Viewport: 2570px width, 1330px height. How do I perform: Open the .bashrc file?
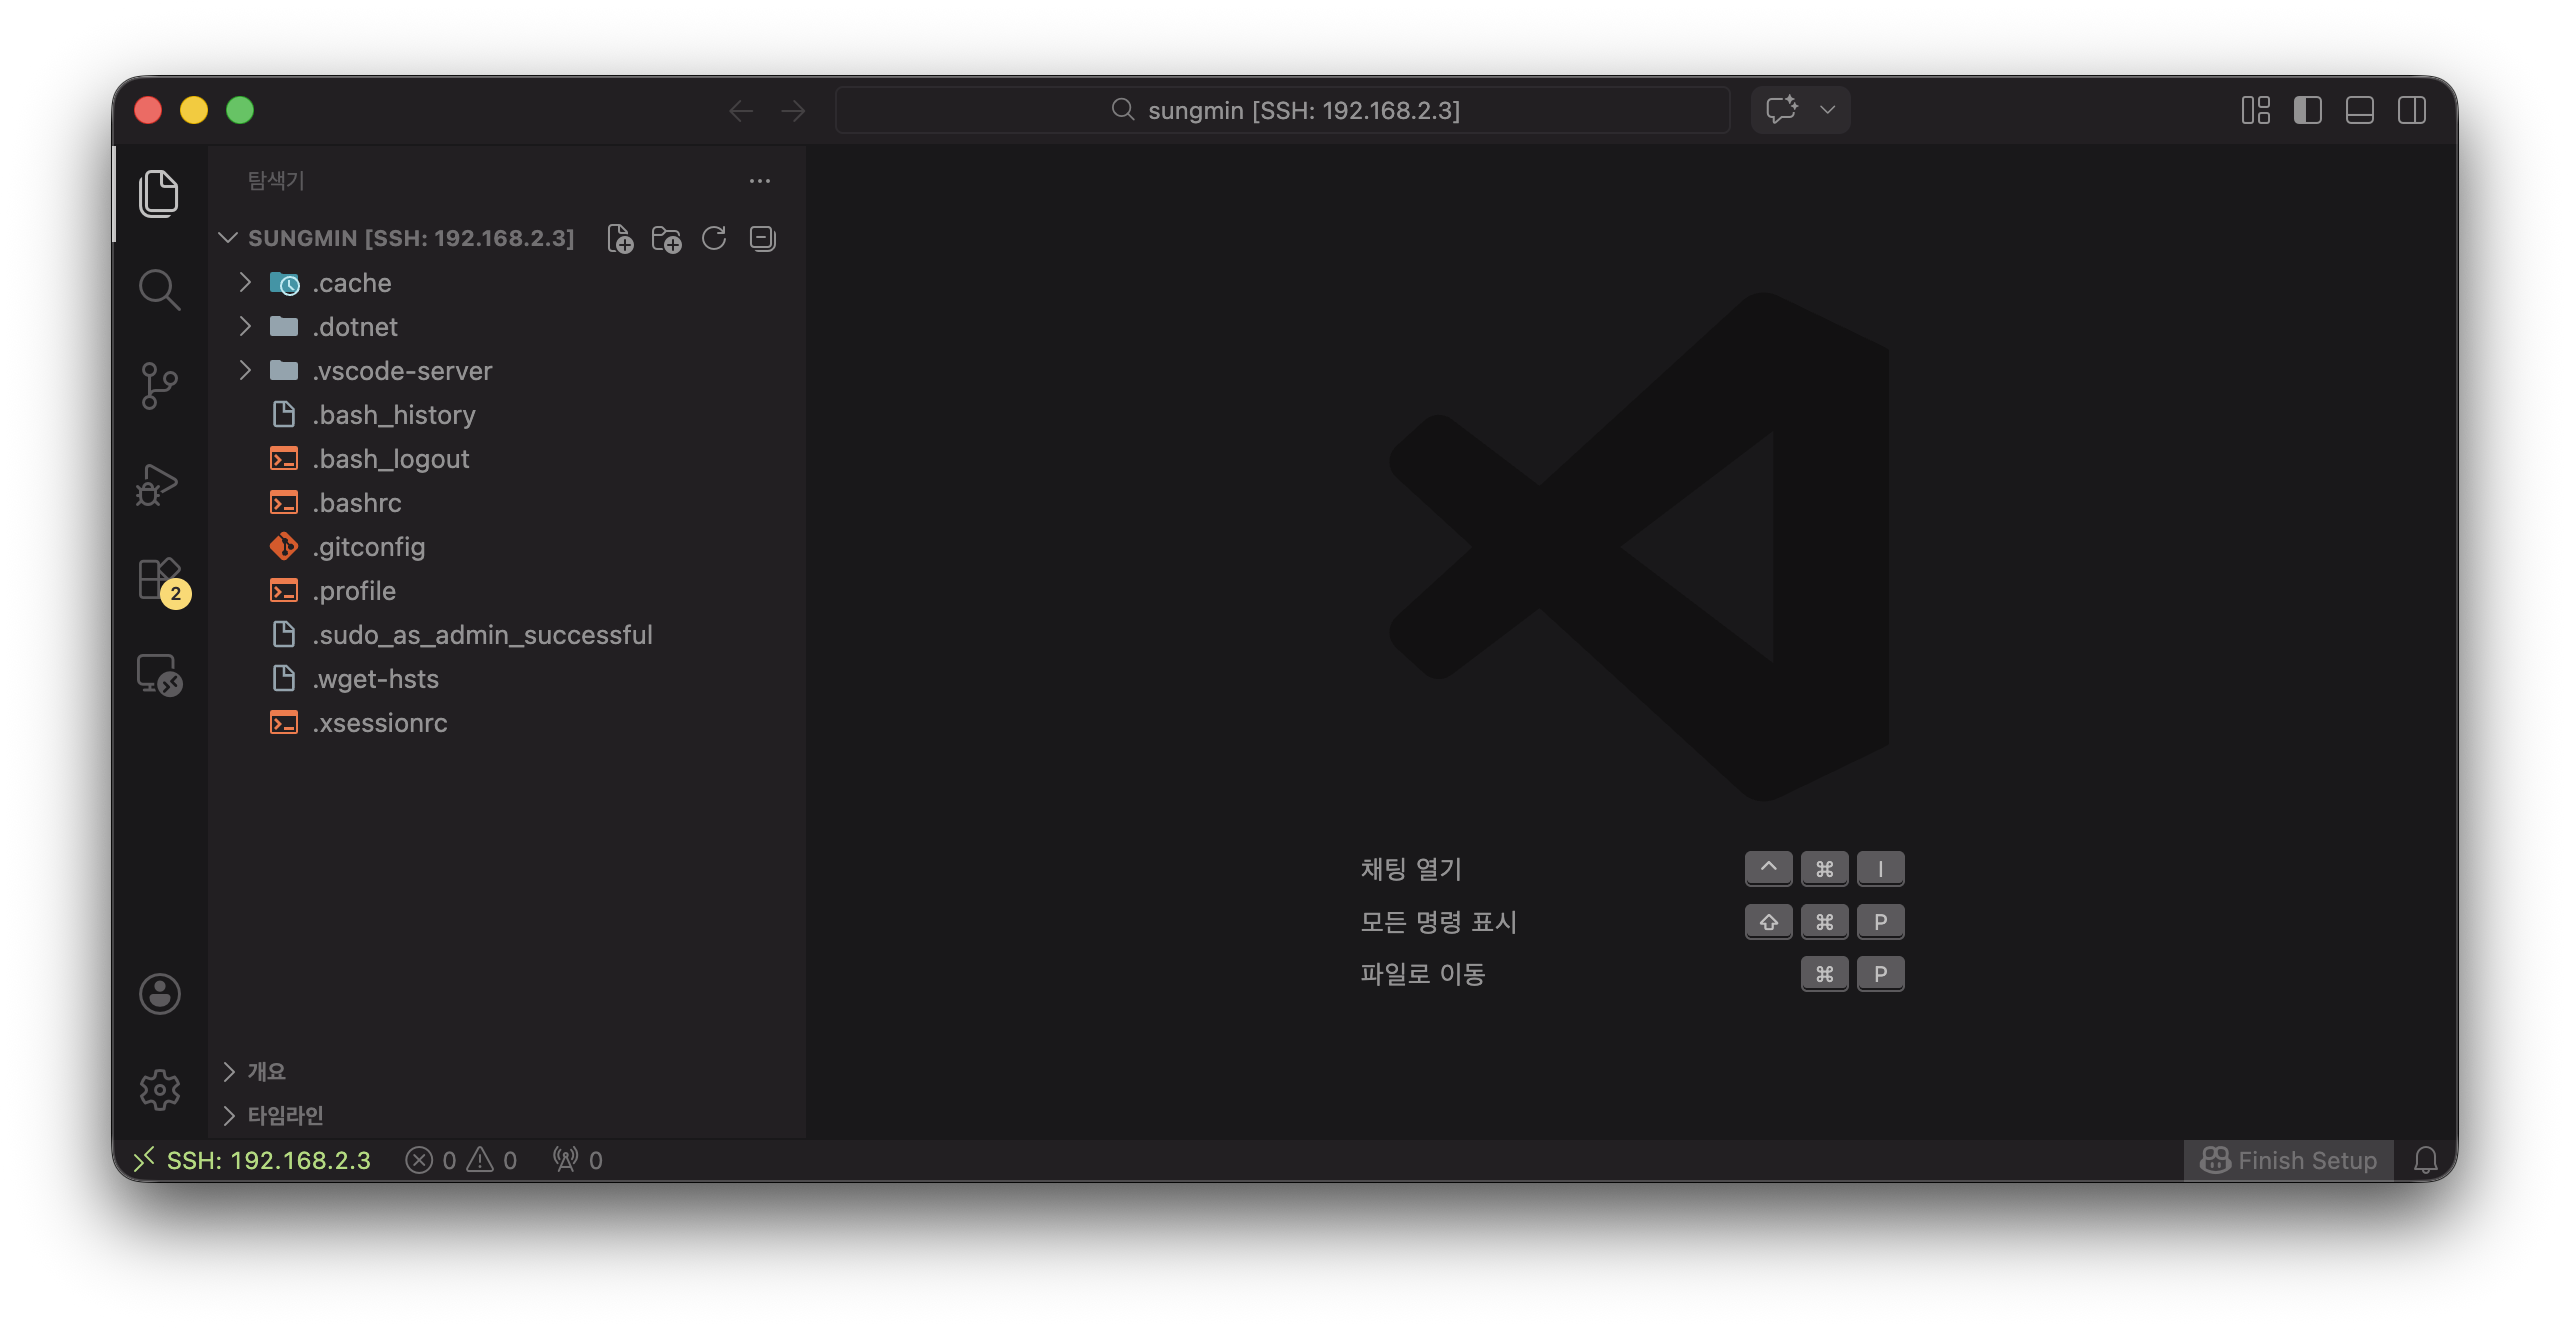click(507, 503)
